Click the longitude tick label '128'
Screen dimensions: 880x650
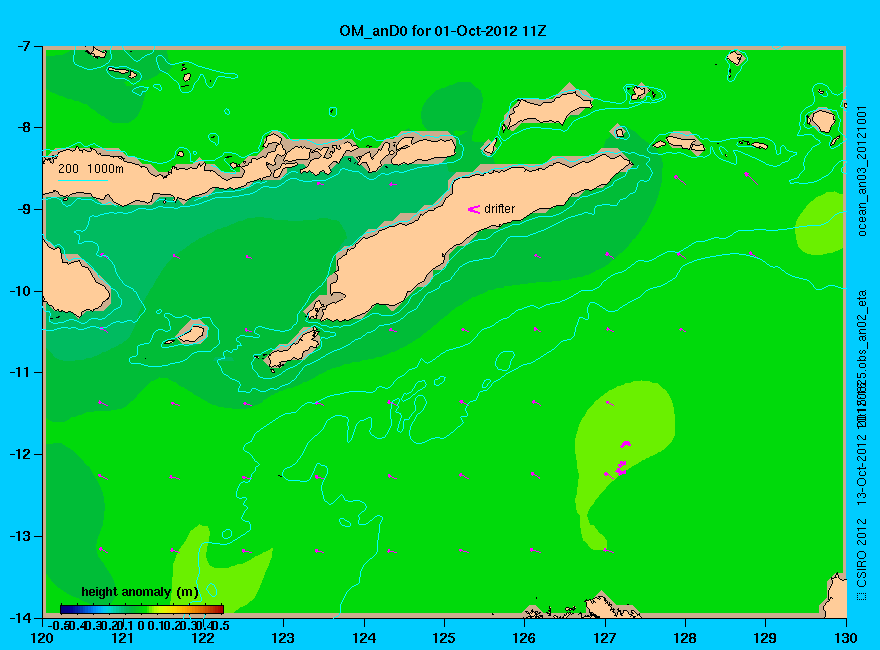[685, 638]
